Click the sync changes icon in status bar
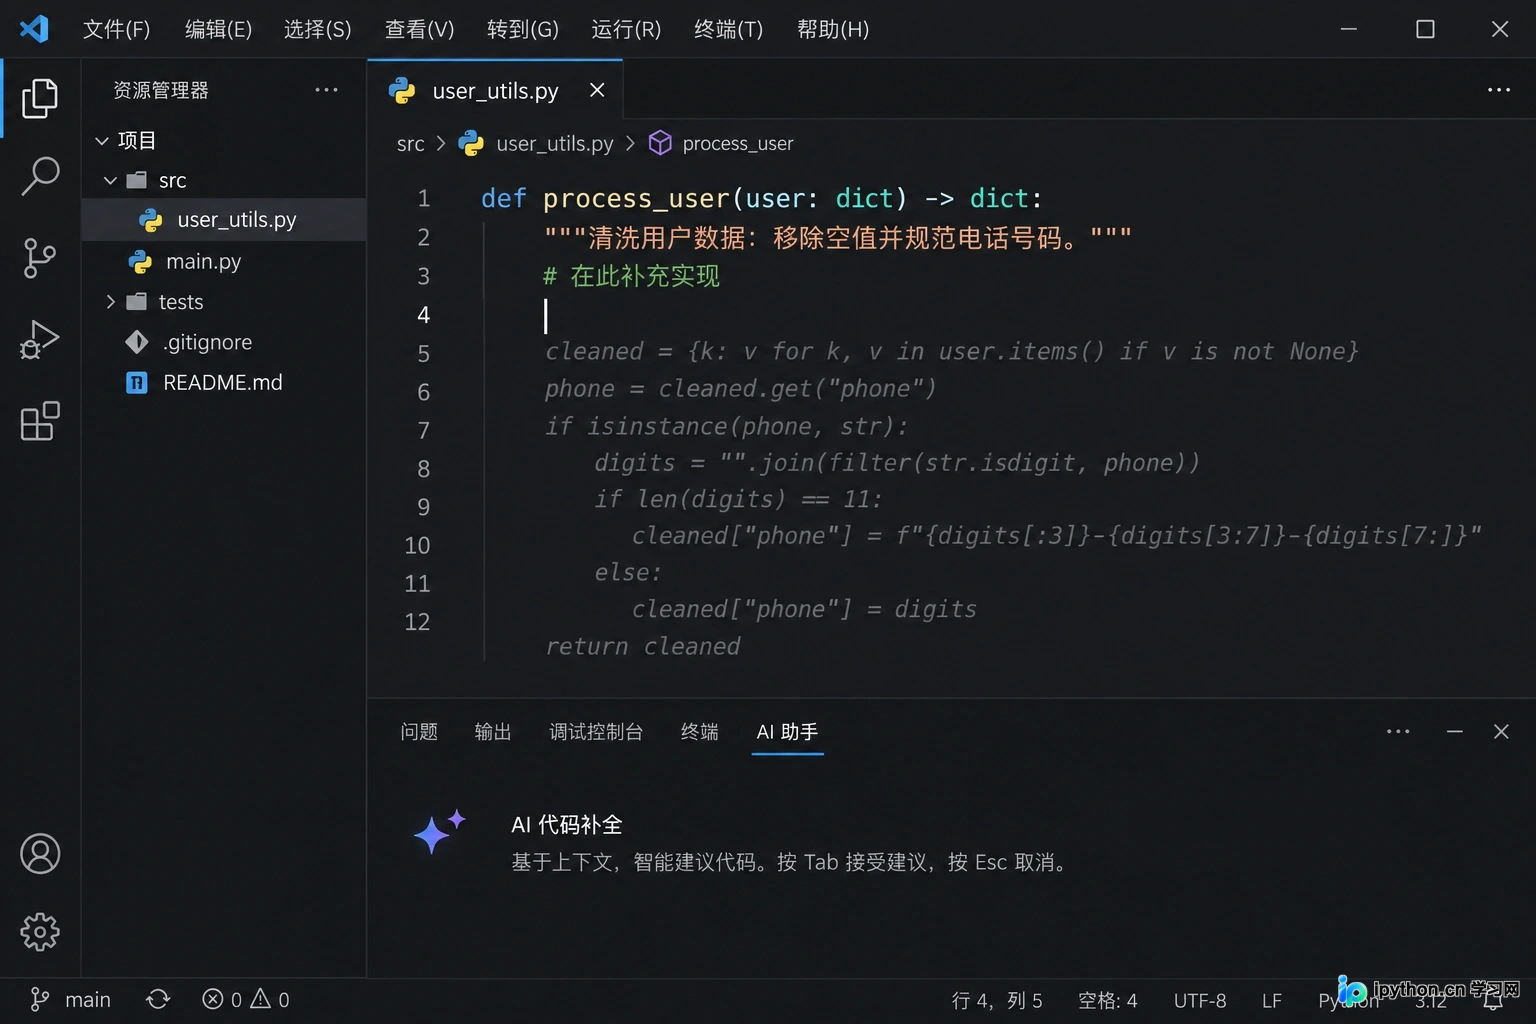1536x1024 pixels. [x=158, y=999]
